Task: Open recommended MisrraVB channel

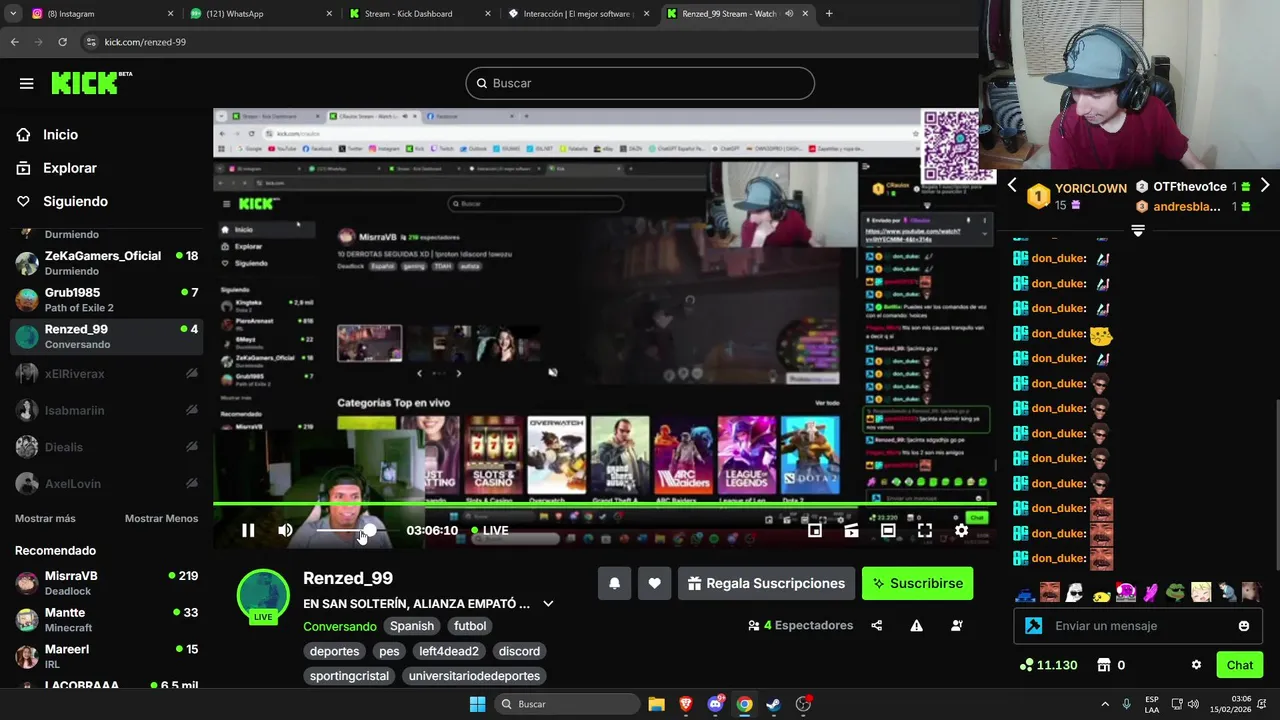Action: coord(106,583)
